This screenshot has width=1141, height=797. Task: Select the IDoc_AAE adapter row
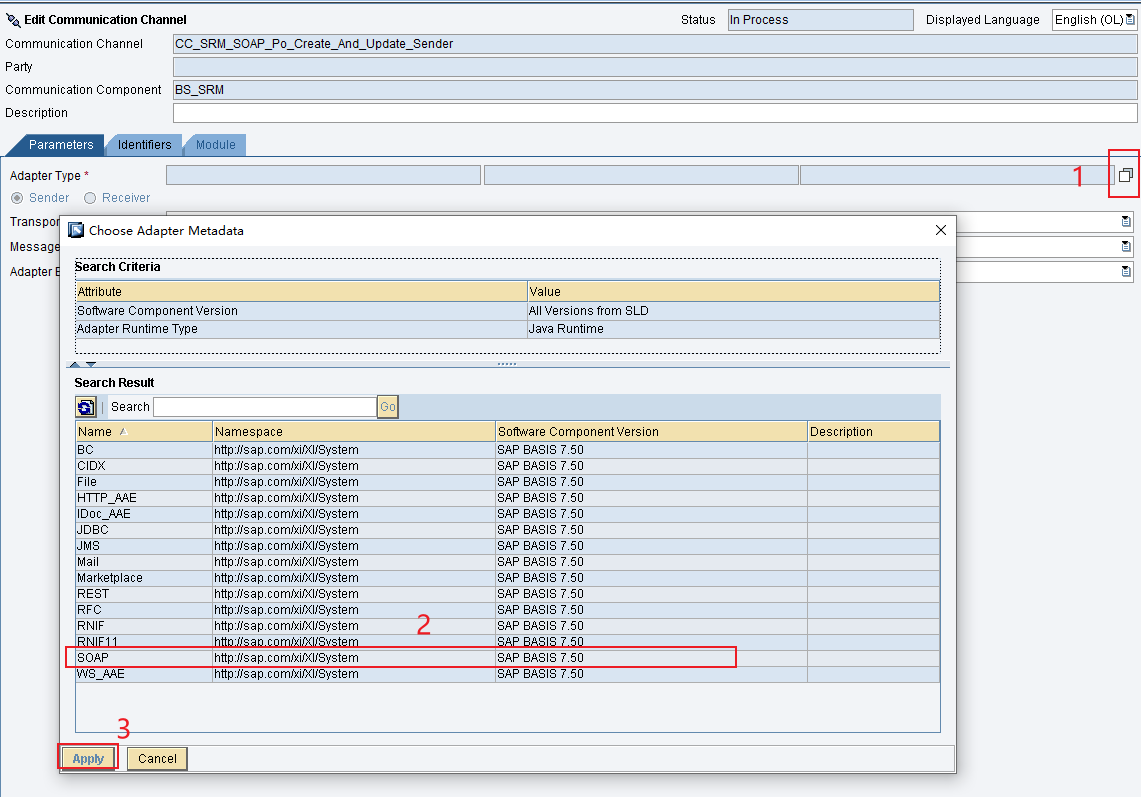pos(507,514)
